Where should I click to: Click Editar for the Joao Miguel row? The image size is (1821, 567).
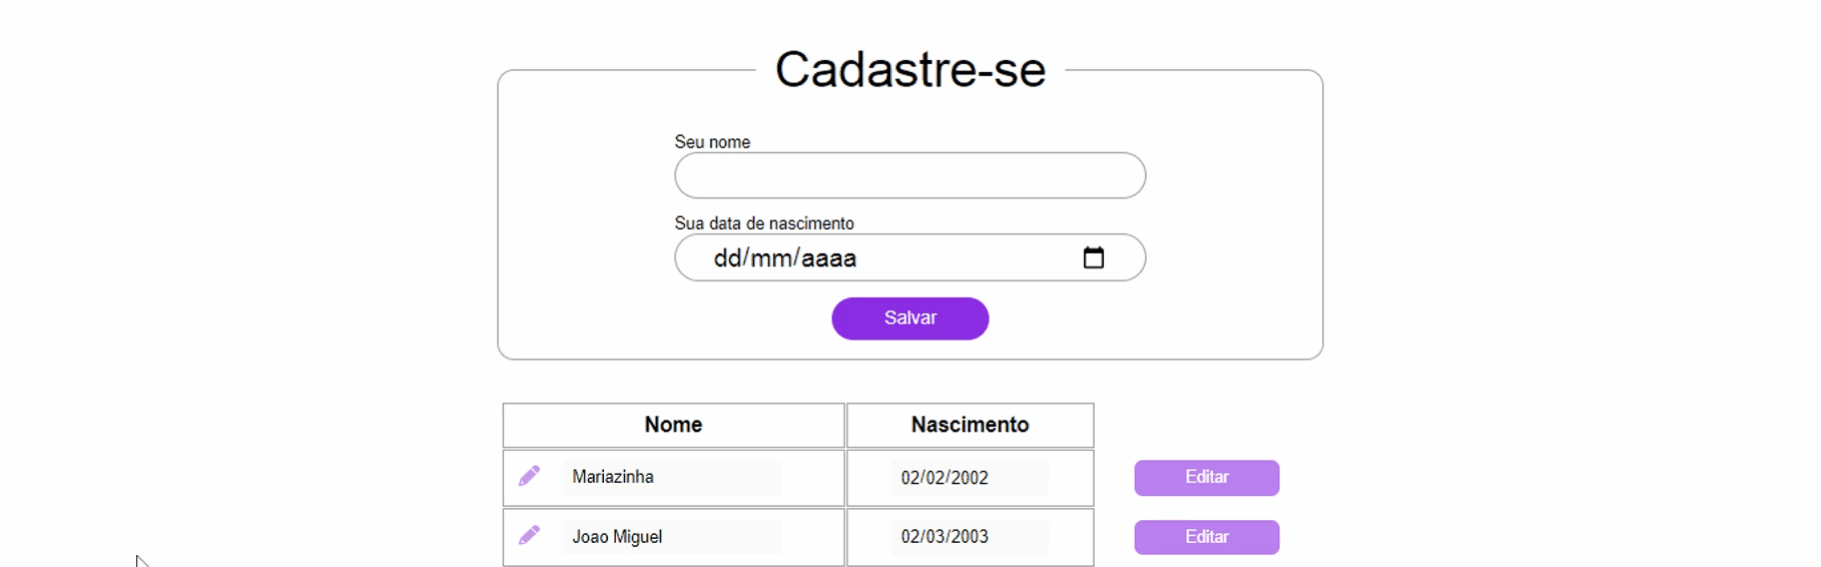click(x=1206, y=537)
